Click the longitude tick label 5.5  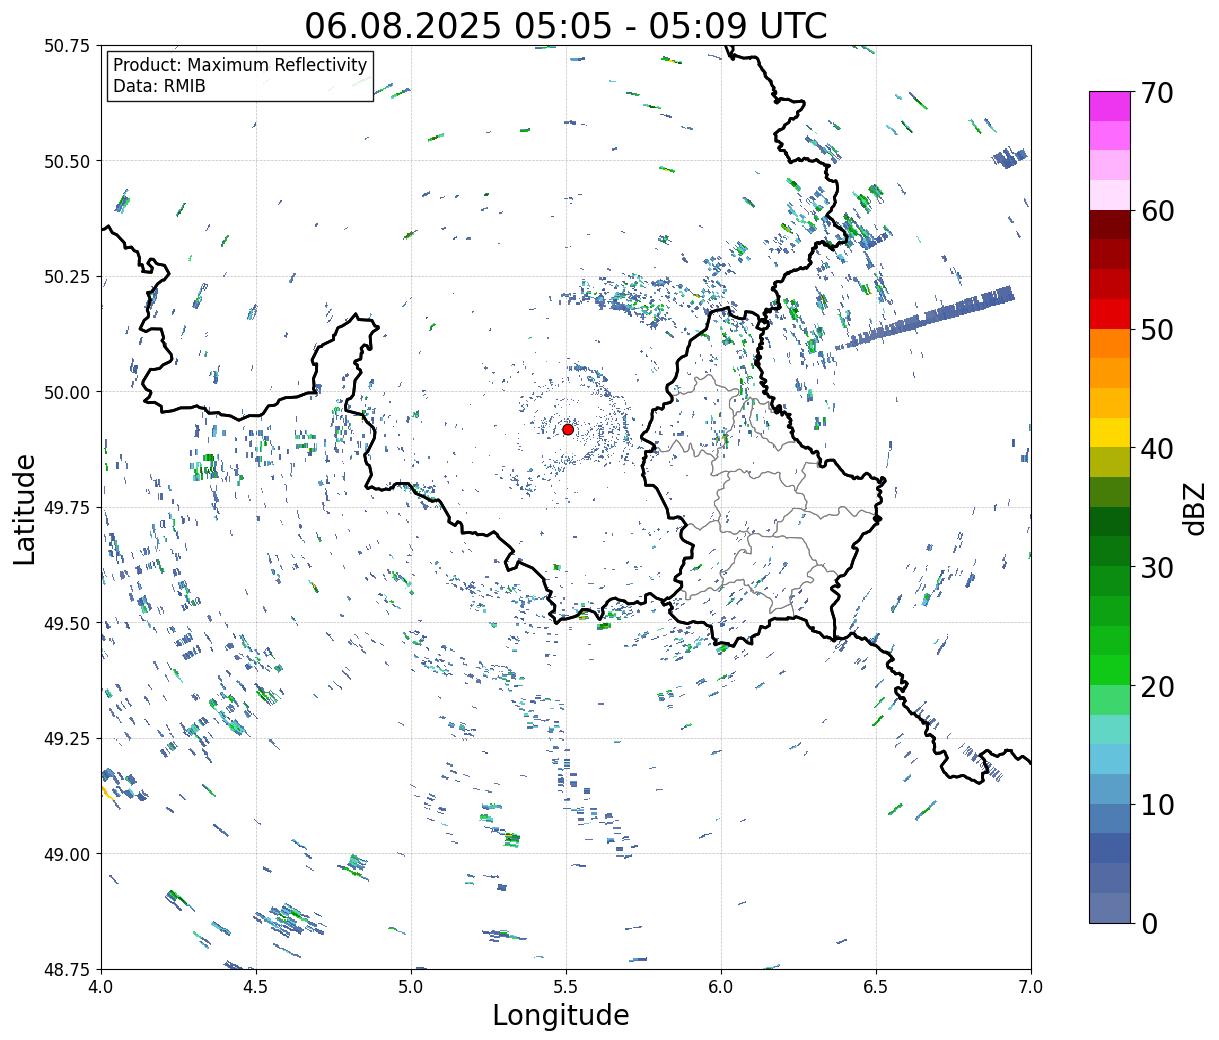pos(566,986)
